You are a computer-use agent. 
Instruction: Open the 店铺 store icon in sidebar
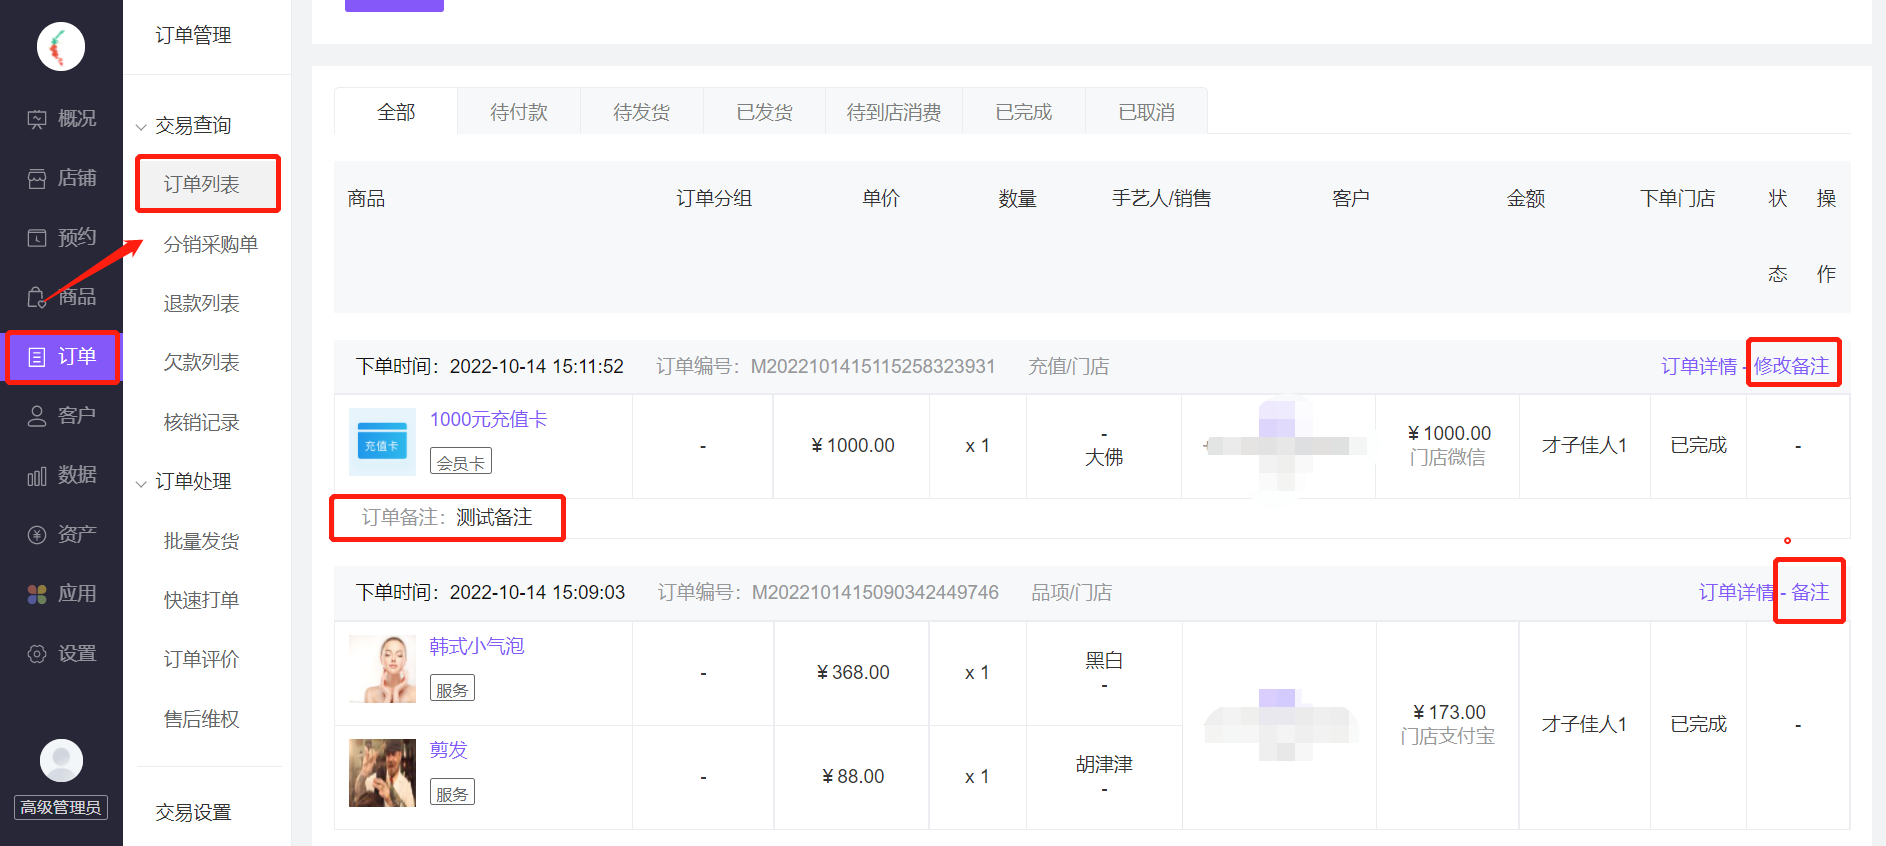tap(37, 179)
